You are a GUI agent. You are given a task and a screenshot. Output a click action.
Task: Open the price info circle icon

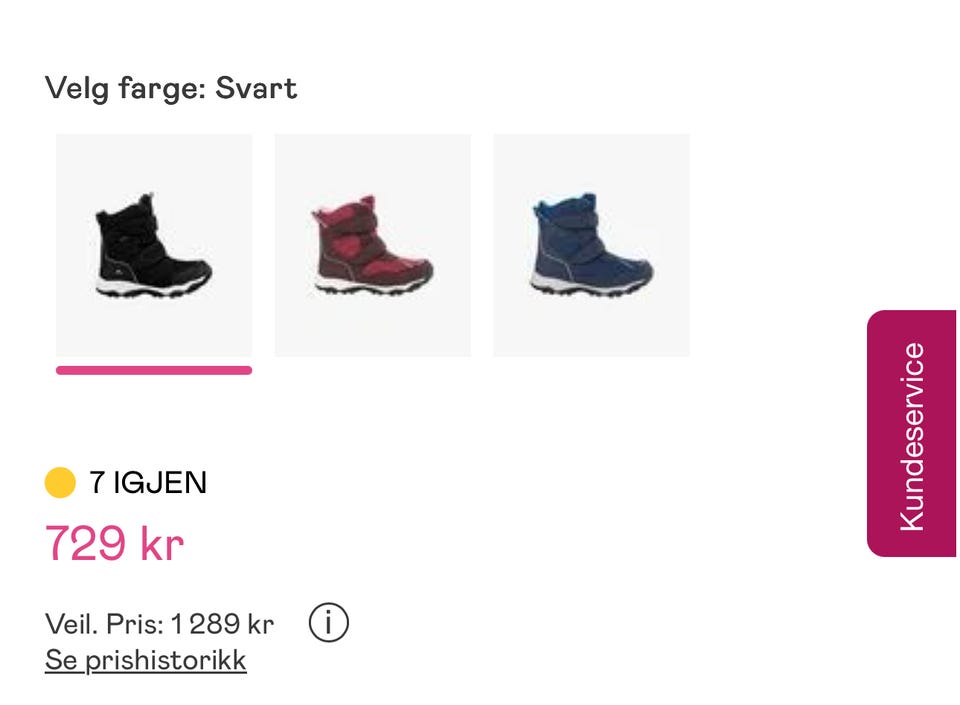coord(328,623)
